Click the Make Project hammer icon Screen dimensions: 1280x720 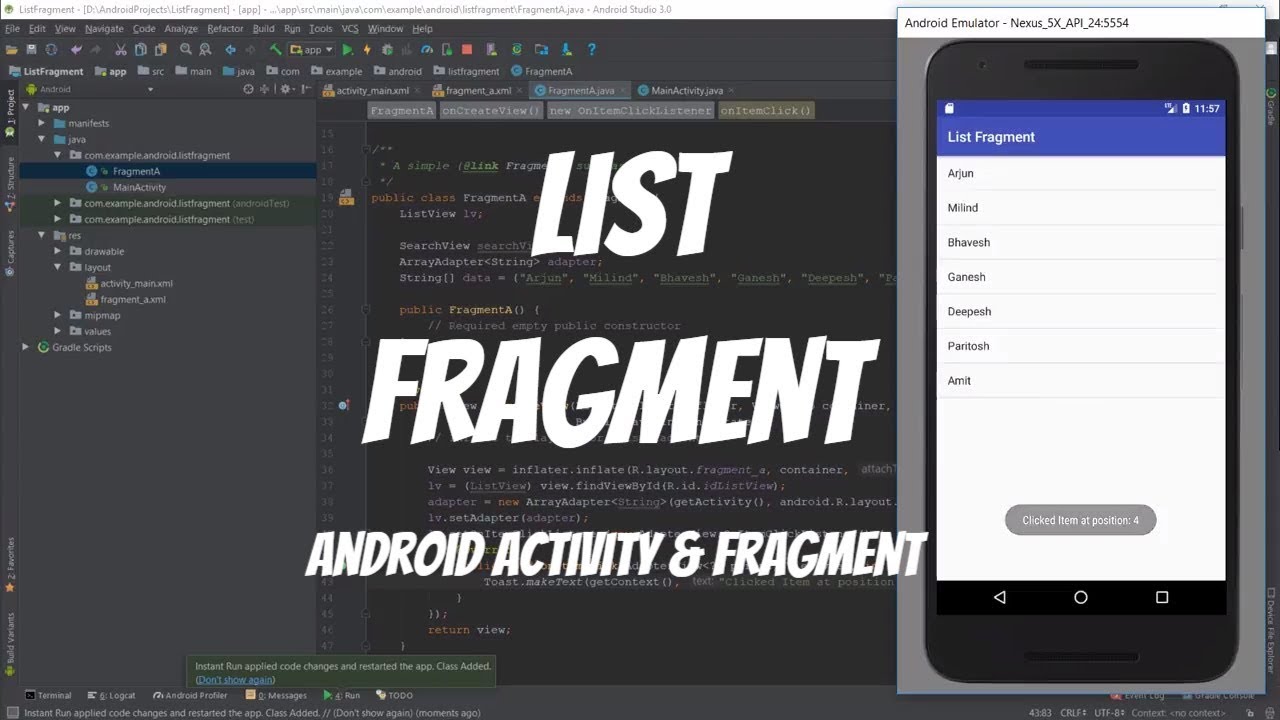(275, 49)
